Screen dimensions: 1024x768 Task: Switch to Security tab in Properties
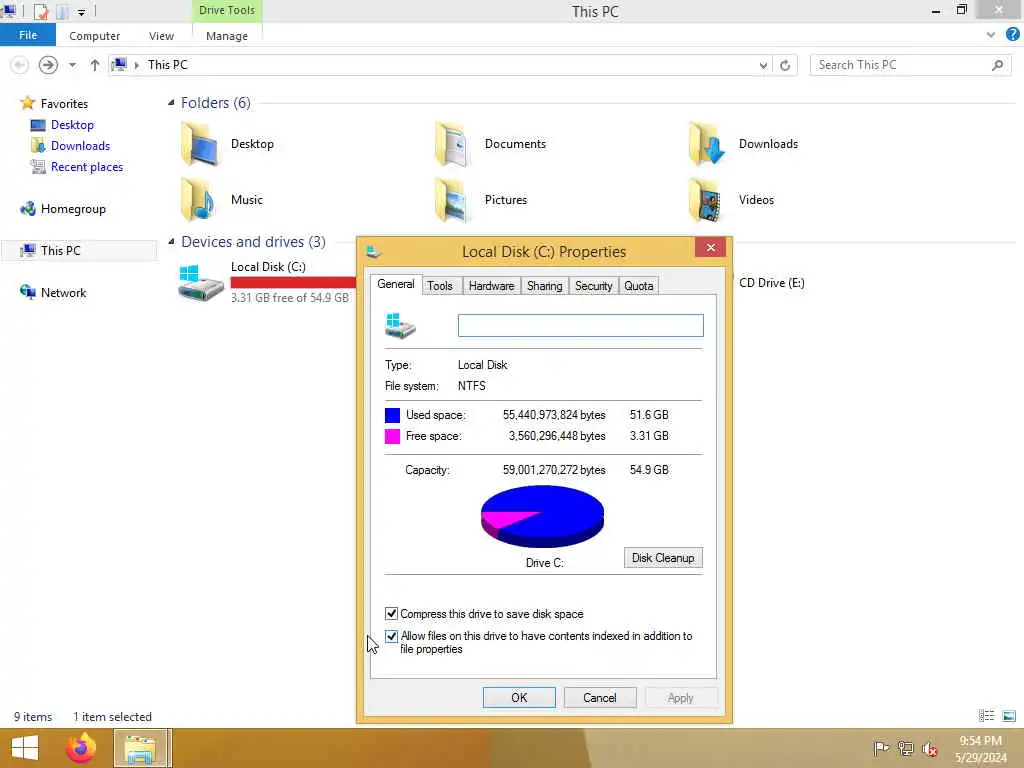coord(593,285)
